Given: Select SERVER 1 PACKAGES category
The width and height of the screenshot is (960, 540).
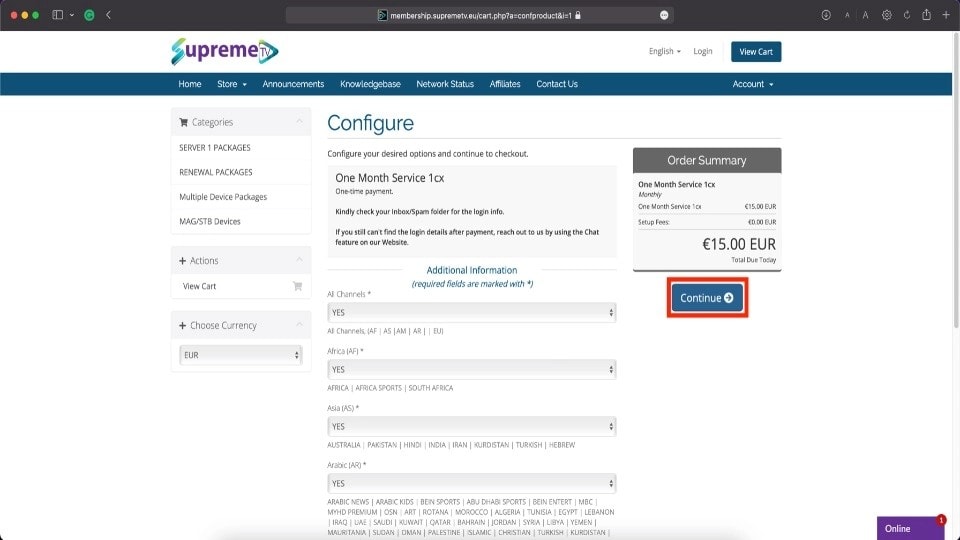Looking at the screenshot, I should click(x=215, y=148).
